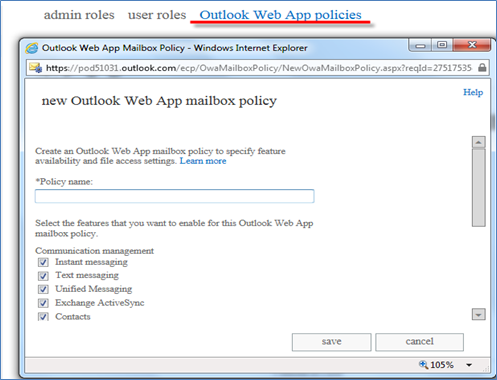
Task: Close the Mailbox Policy window
Action: click(x=472, y=45)
